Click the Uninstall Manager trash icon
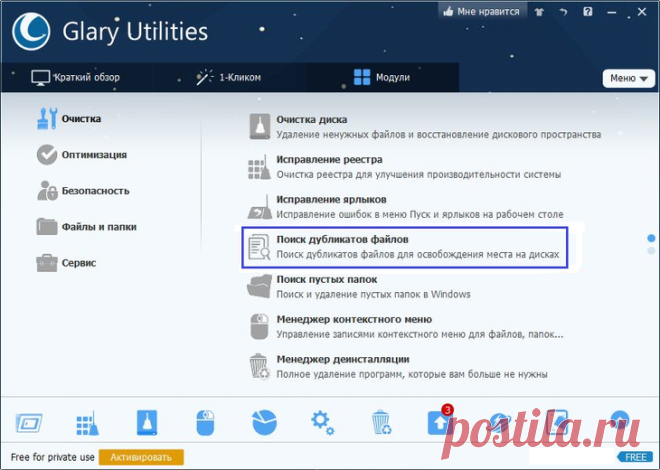The height and width of the screenshot is (470, 660). 259,366
